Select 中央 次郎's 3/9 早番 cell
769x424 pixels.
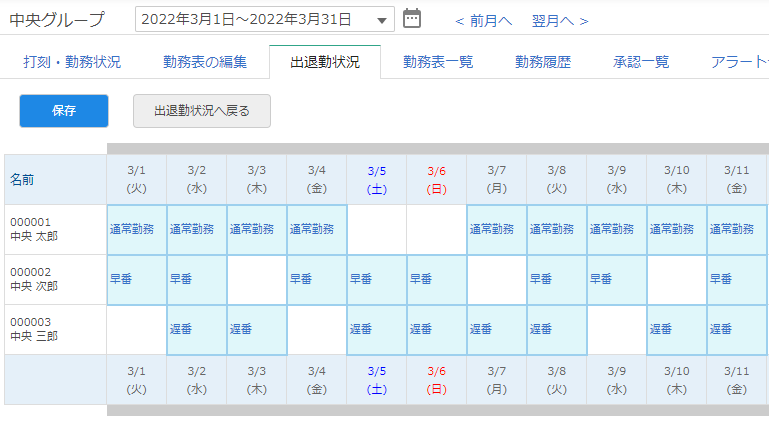[x=616, y=279]
